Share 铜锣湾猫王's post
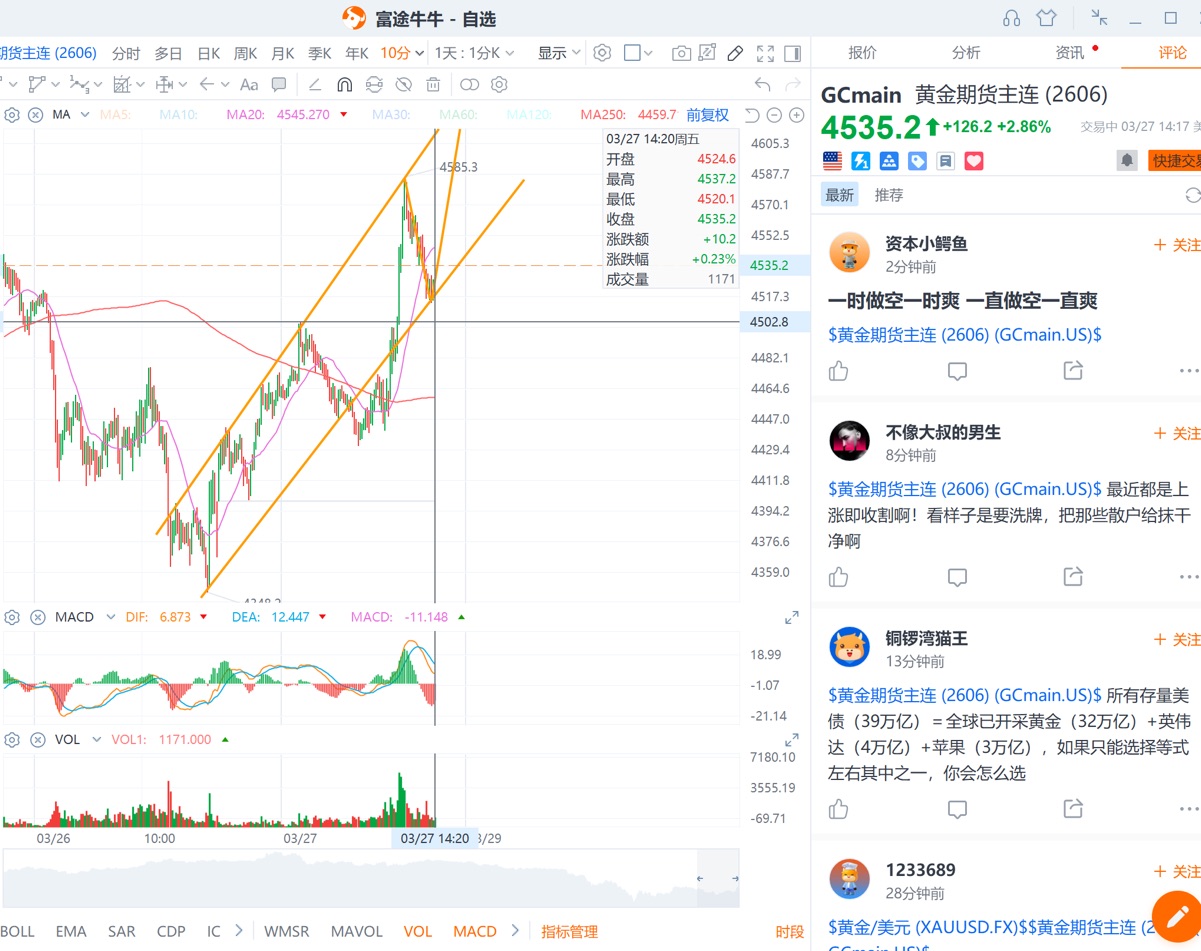 coord(1073,809)
